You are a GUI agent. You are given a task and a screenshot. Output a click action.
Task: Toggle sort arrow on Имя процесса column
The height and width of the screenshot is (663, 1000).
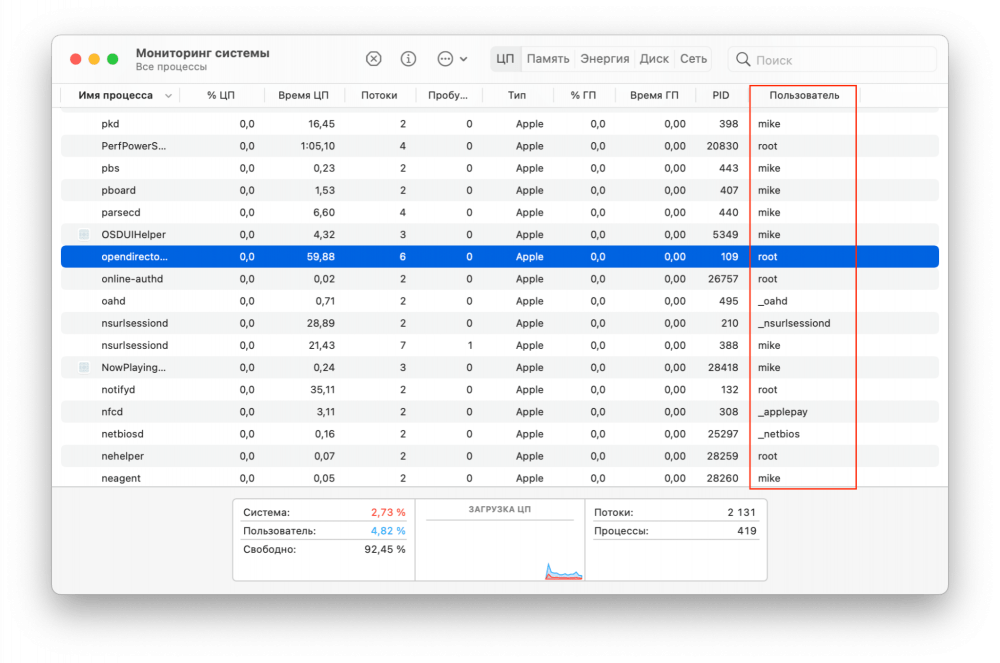pos(168,96)
